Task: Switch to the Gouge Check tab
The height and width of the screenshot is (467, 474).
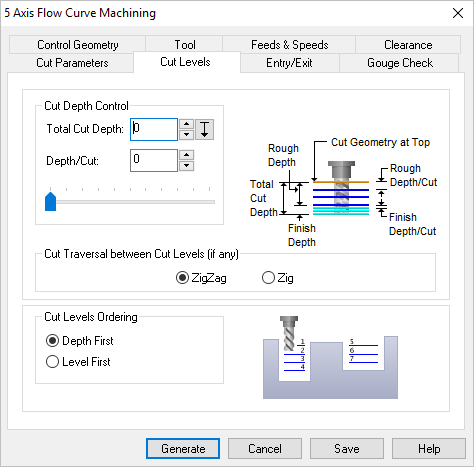Action: [399, 63]
